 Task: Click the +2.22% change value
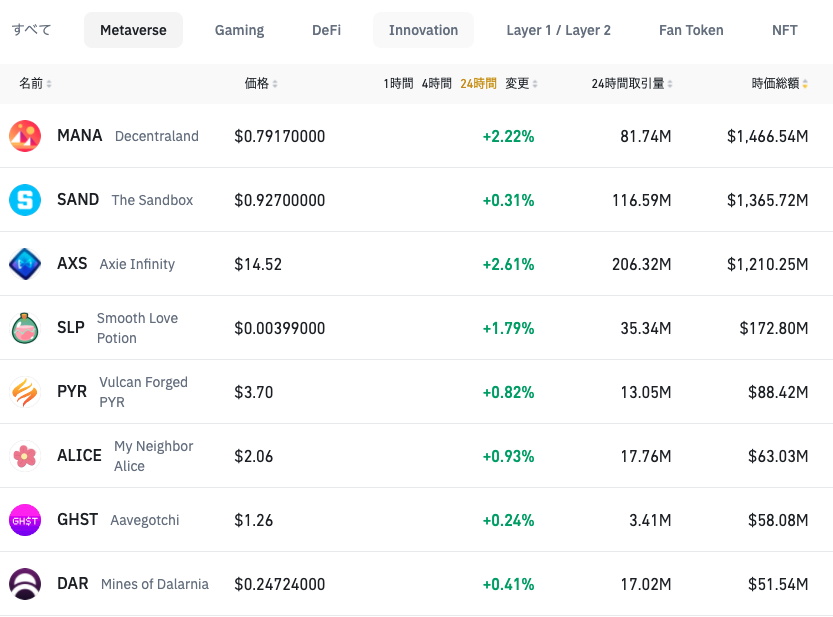pos(508,137)
